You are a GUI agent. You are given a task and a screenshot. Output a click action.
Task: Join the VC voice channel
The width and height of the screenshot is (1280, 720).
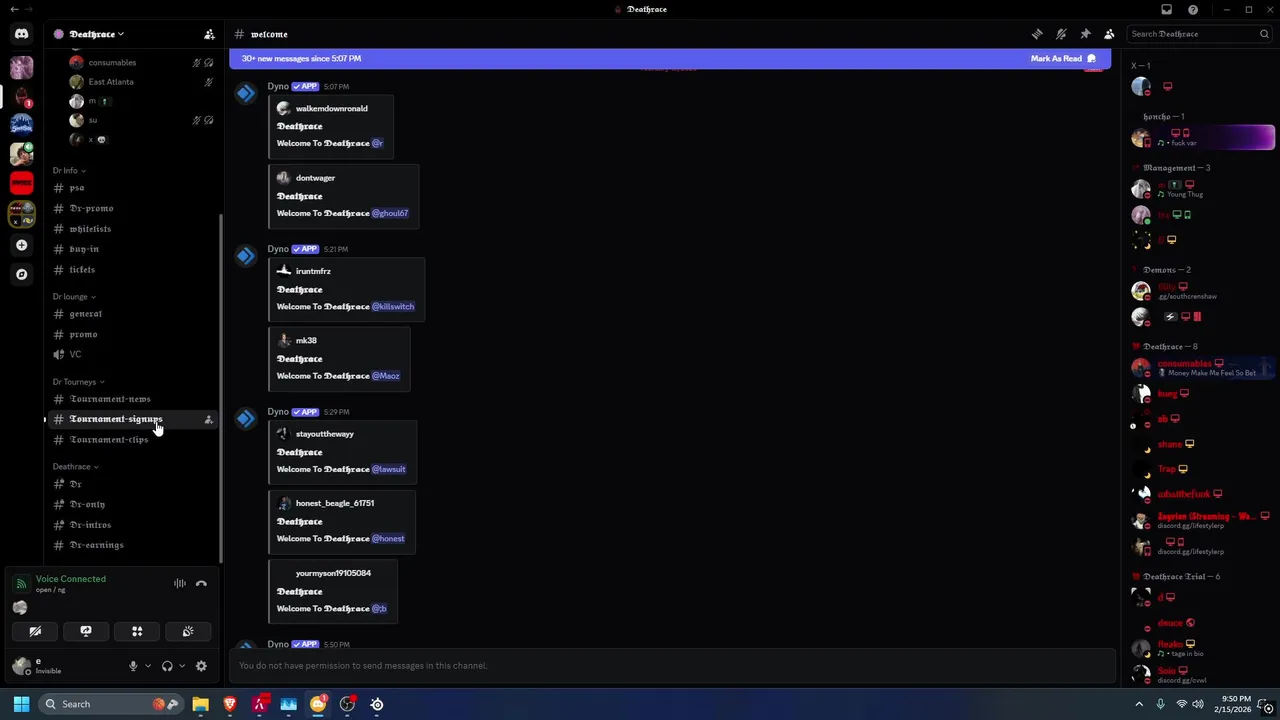pyautogui.click(x=131, y=354)
